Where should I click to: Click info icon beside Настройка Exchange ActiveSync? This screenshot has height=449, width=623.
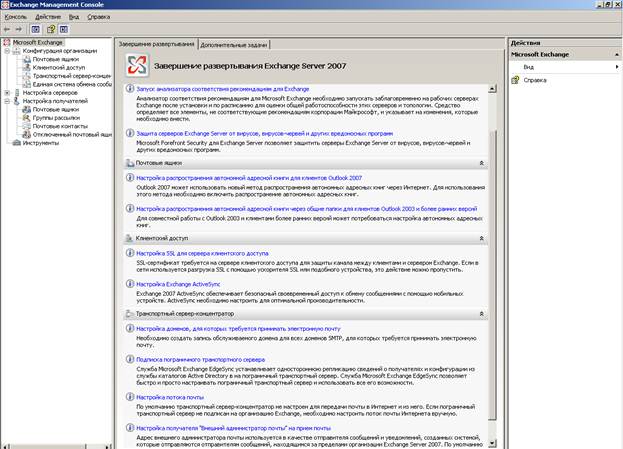pos(130,284)
